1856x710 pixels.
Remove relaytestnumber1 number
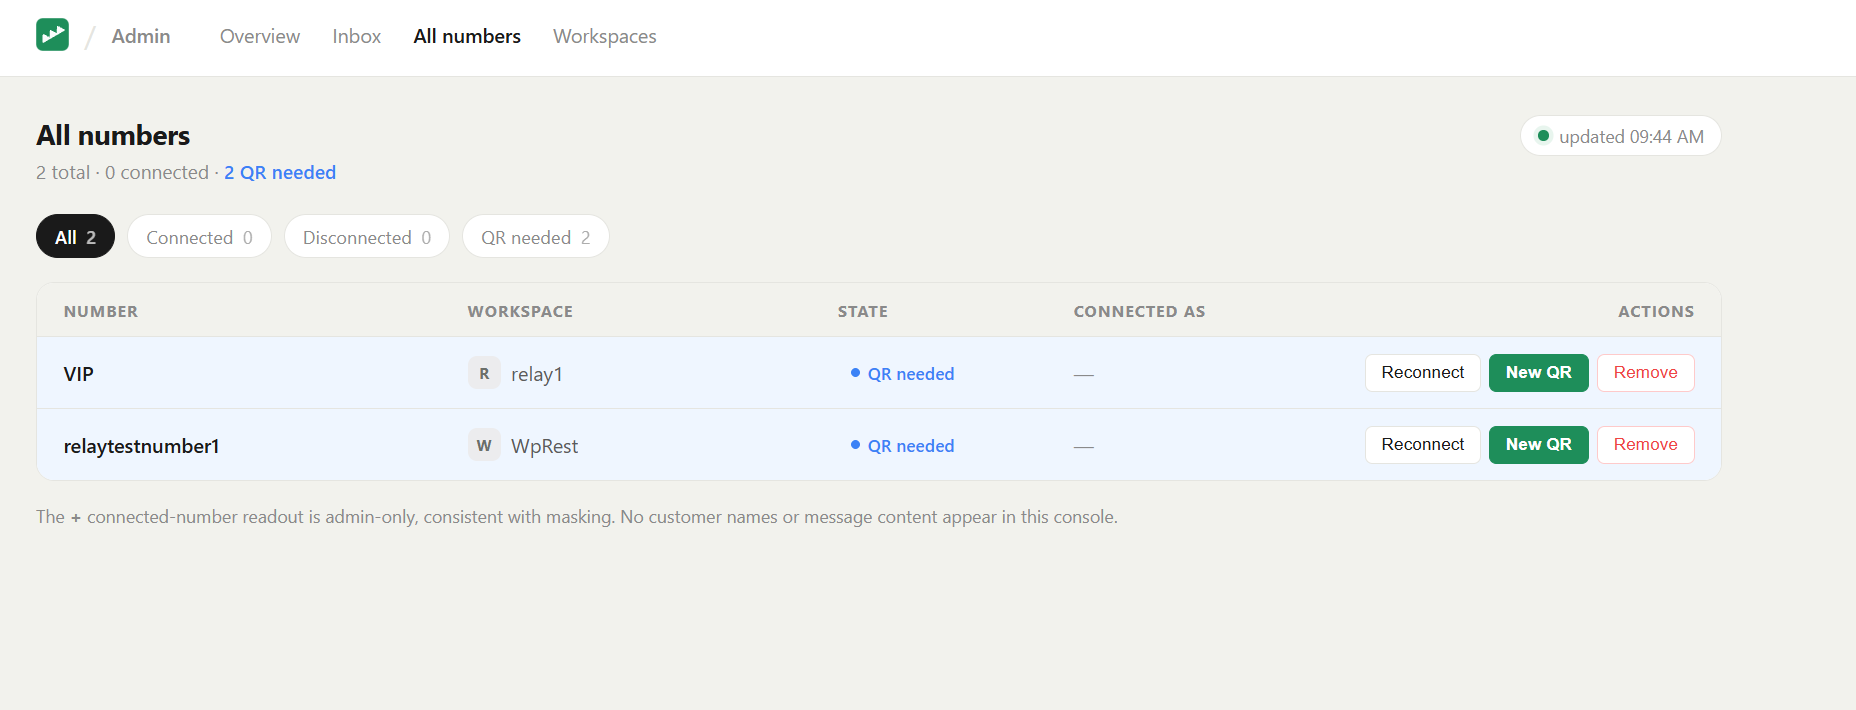point(1645,445)
